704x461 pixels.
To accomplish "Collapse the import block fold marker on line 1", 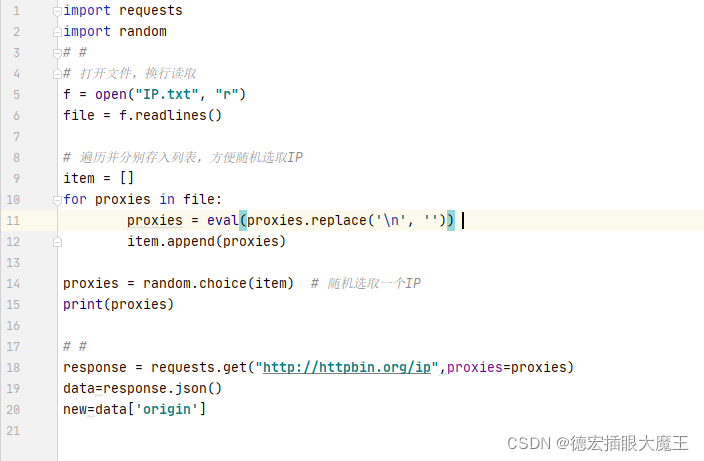I will click(x=57, y=11).
